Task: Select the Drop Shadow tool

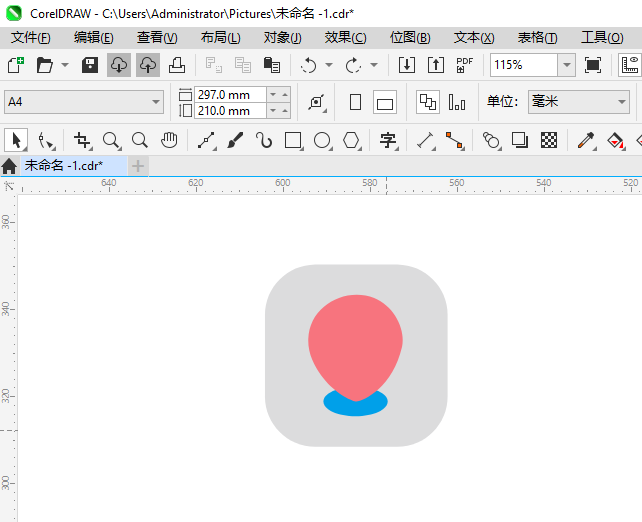Action: [520, 140]
